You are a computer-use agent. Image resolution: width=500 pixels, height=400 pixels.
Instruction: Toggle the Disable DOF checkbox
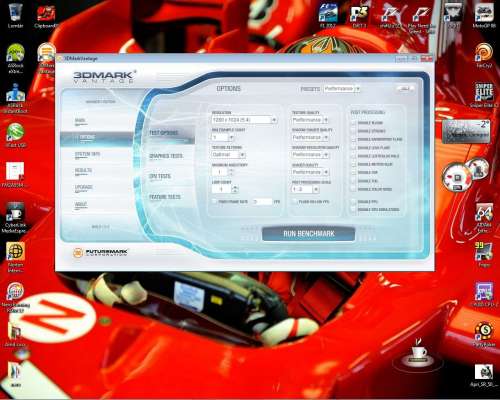click(353, 173)
